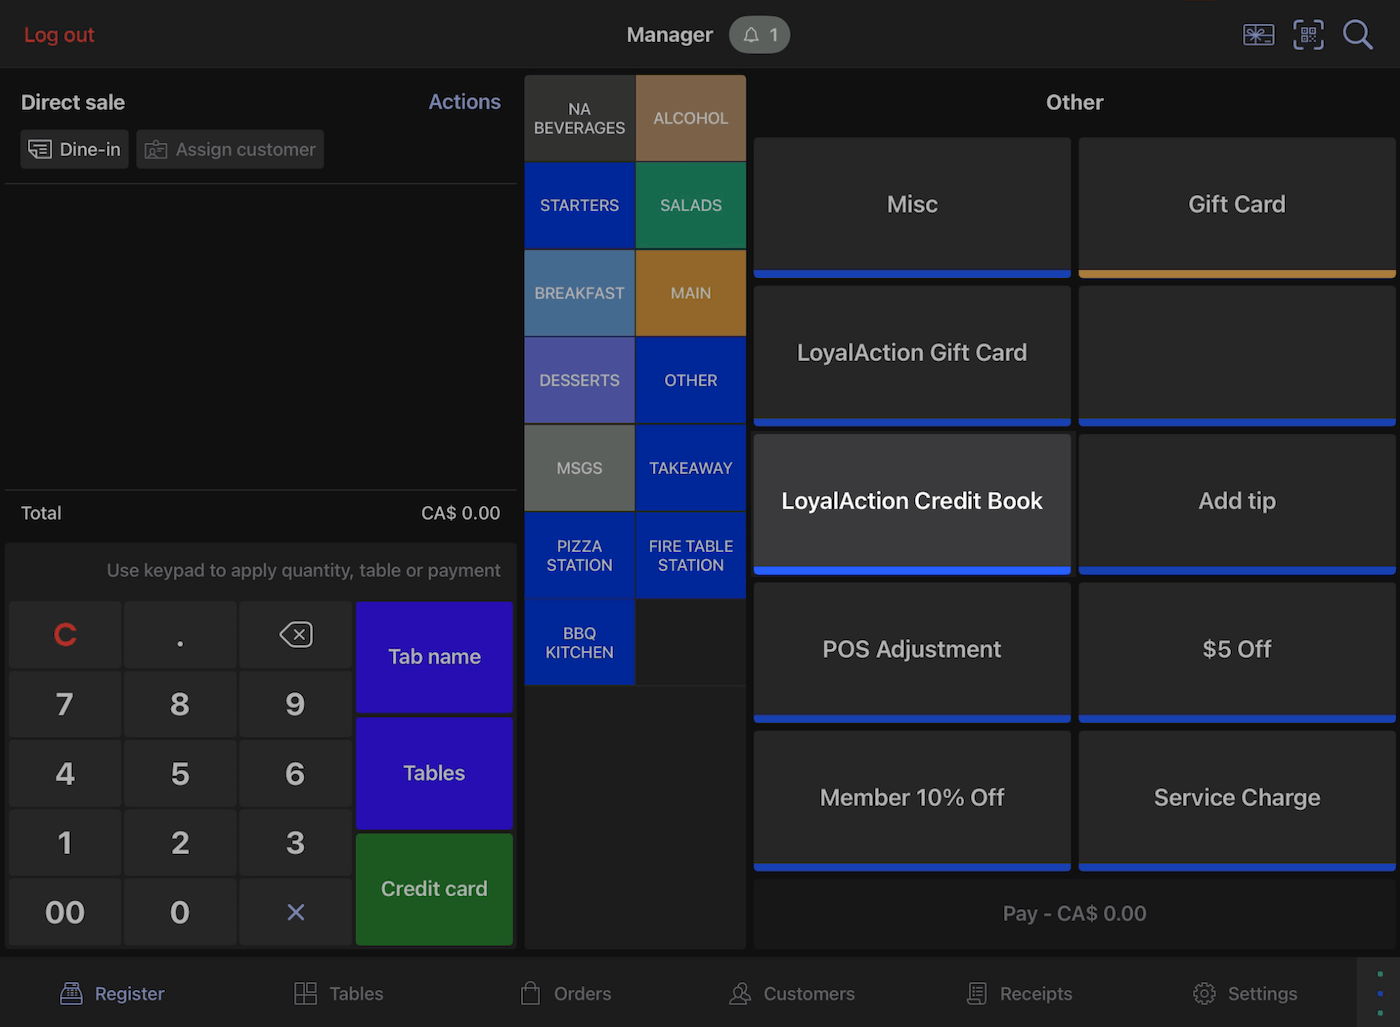Tap the single 0 keypad key
This screenshot has width=1400, height=1027.
pyautogui.click(x=180, y=912)
